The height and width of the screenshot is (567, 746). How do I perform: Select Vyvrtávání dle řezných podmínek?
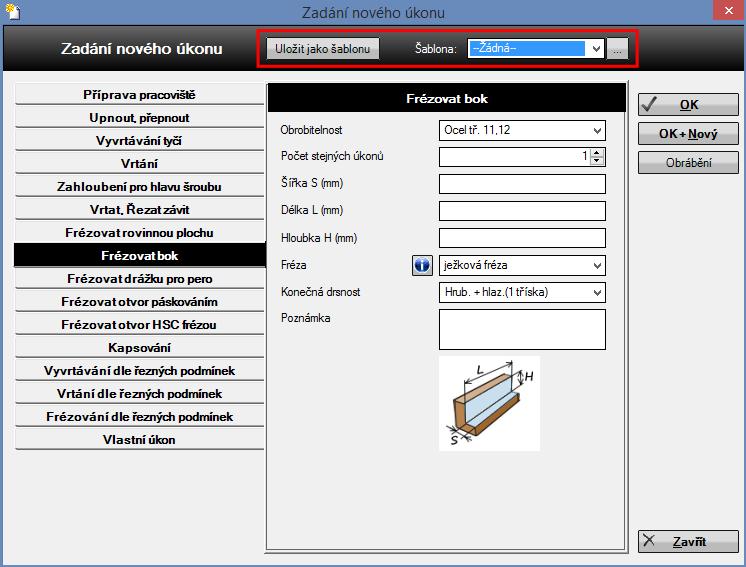point(139,371)
